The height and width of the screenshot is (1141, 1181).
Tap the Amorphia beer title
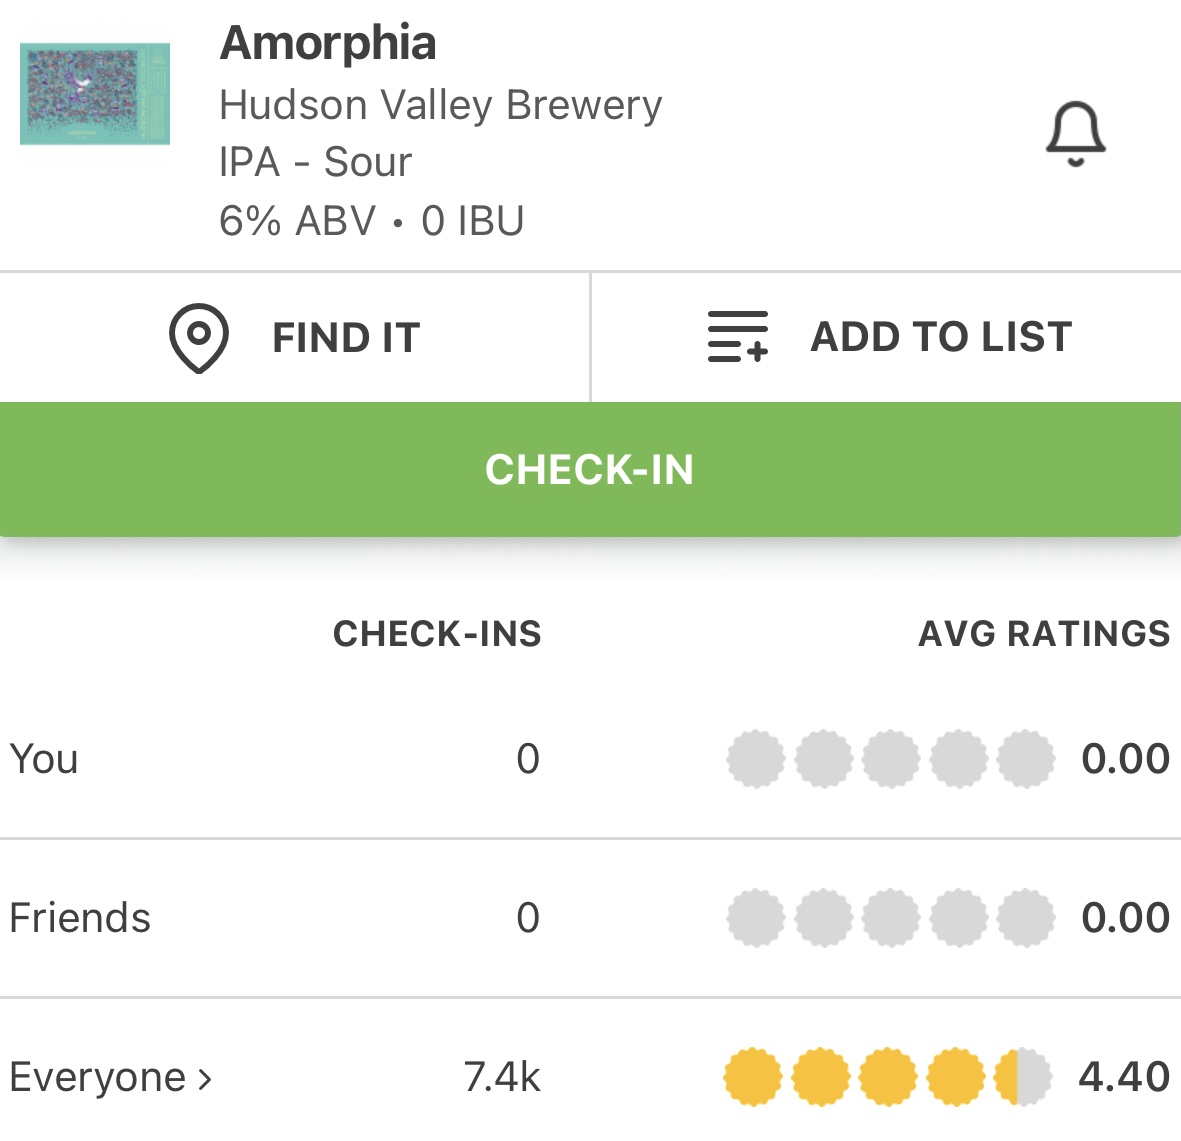point(328,43)
